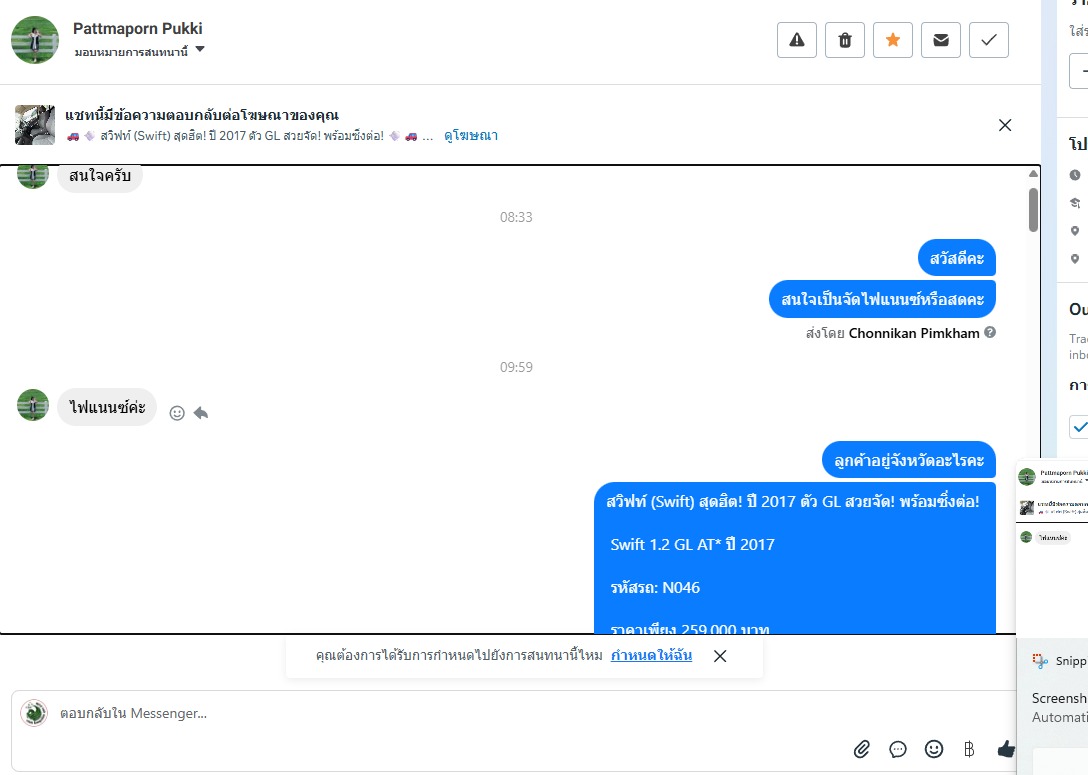The image size is (1088, 775).
Task: Toggle the orange star follow-up icon
Action: click(x=892, y=40)
